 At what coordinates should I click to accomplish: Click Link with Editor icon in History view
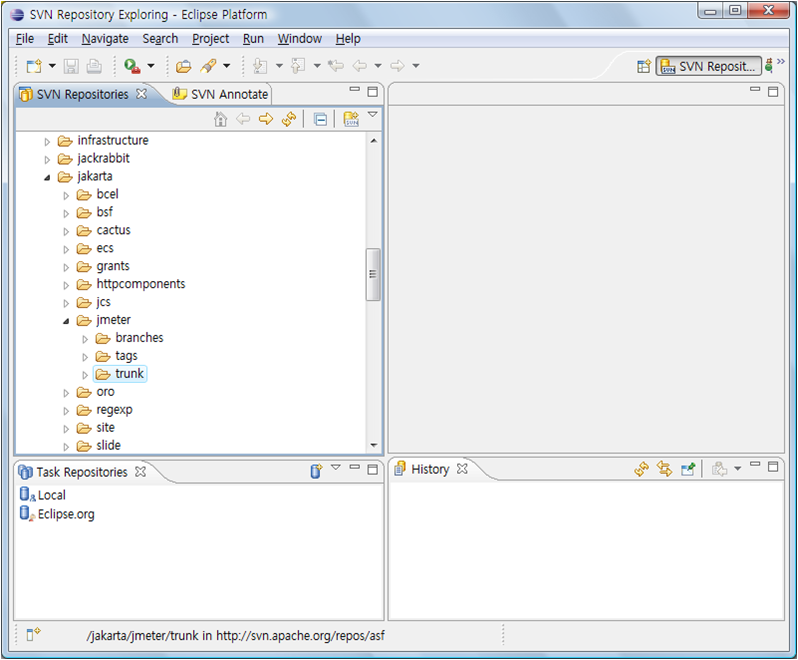point(664,469)
